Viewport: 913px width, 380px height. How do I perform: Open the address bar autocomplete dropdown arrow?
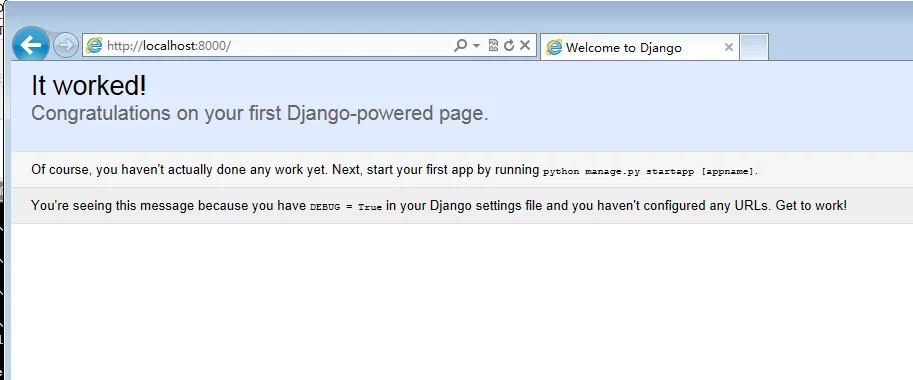point(476,45)
